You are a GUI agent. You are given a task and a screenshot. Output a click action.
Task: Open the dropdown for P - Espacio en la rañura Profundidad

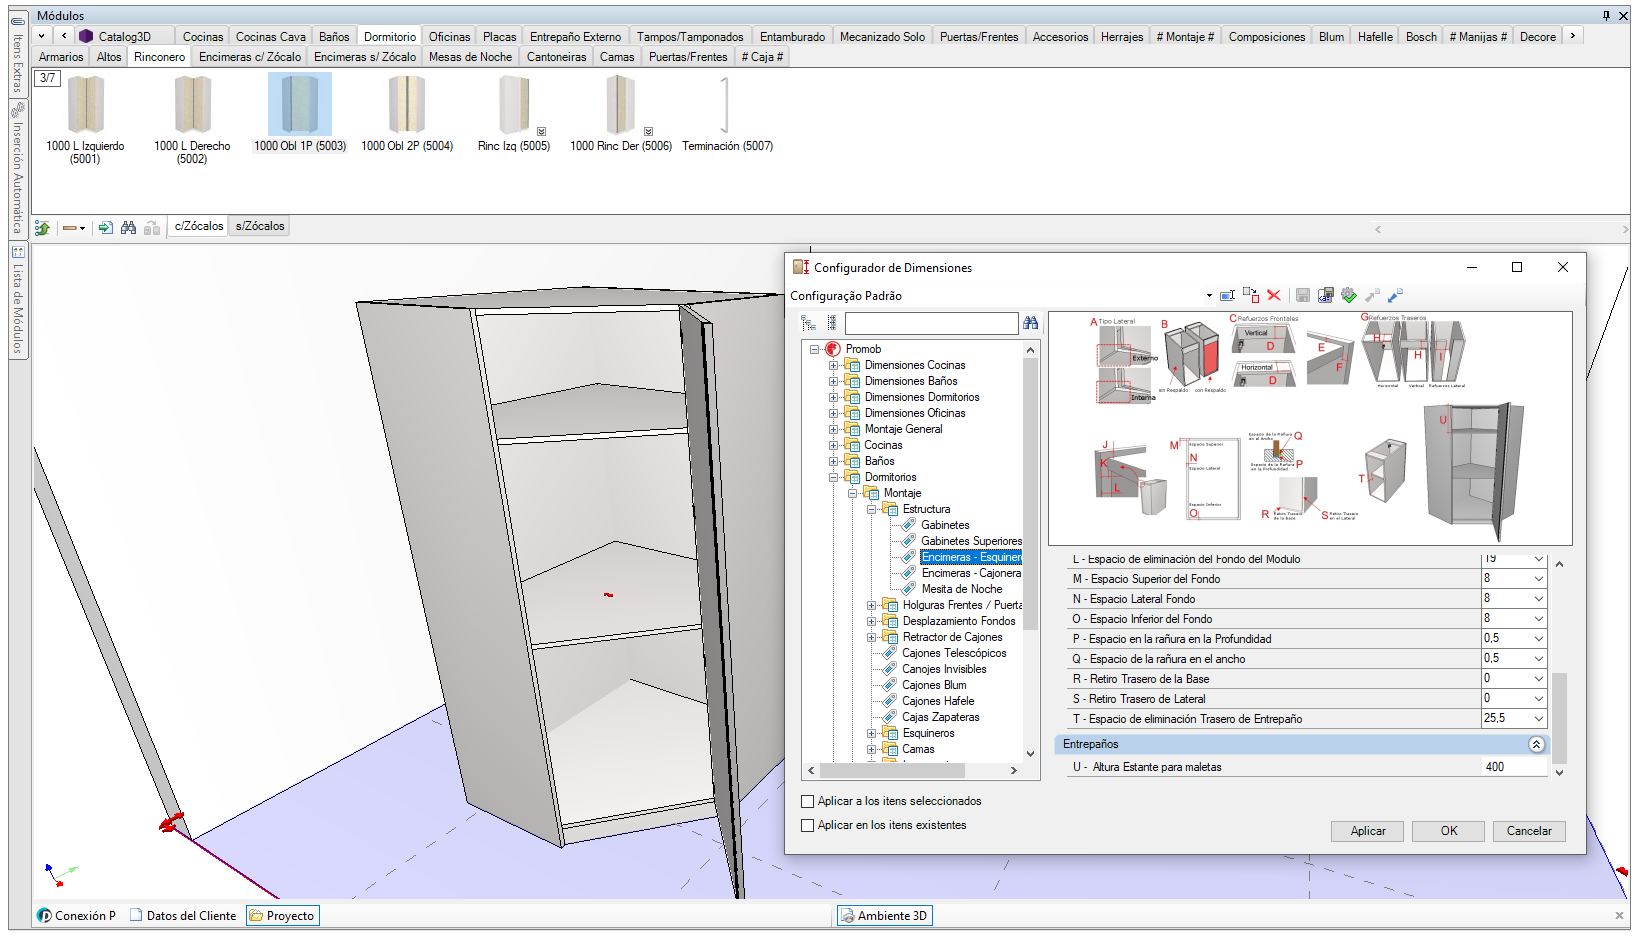[1538, 639]
